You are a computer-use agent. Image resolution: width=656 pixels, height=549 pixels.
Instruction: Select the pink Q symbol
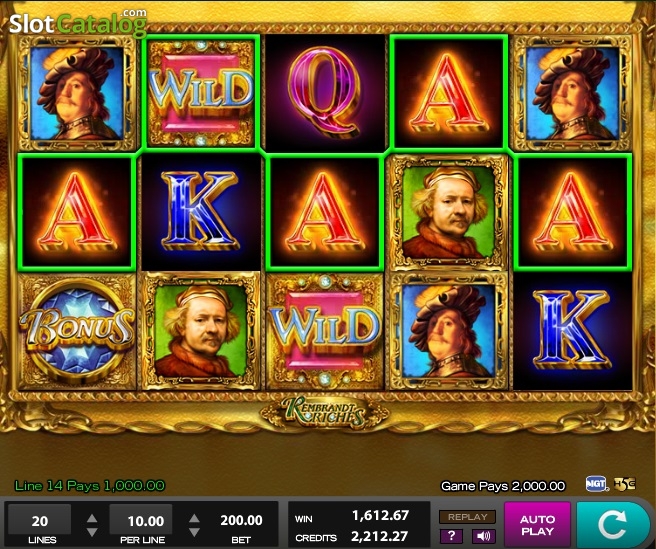pos(325,92)
